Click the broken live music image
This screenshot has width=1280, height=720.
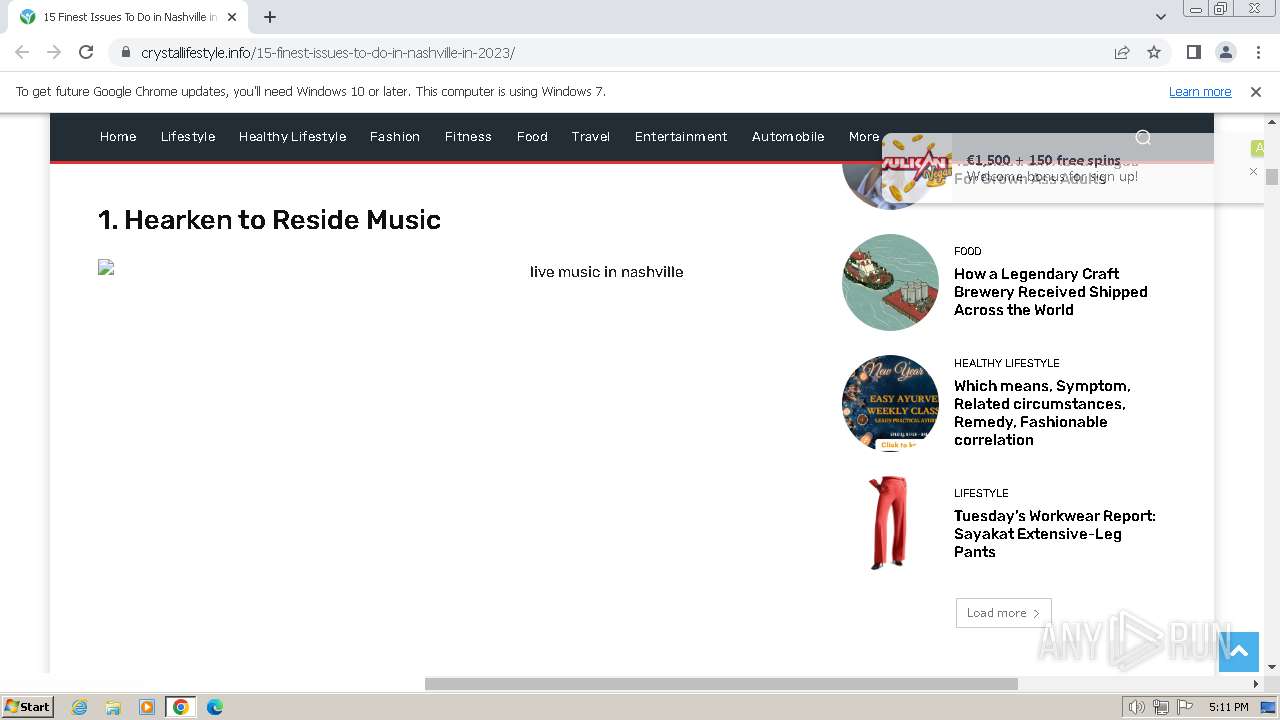106,267
